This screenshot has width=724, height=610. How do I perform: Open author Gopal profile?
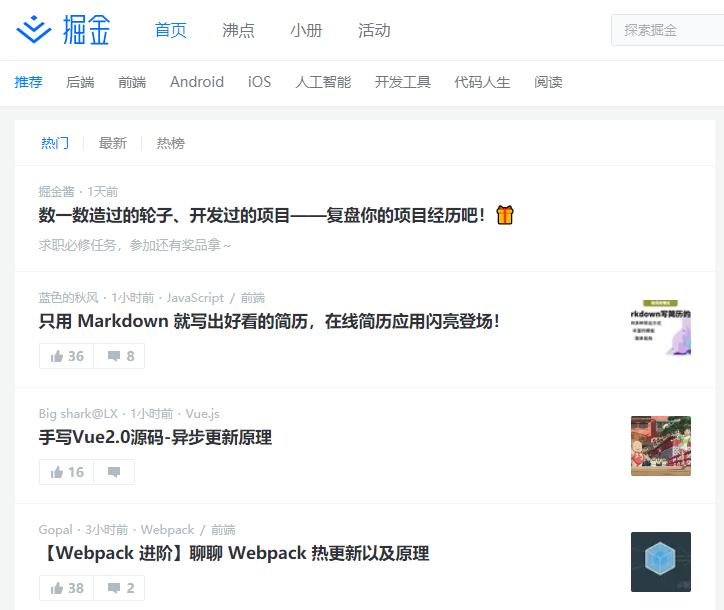[x=55, y=530]
